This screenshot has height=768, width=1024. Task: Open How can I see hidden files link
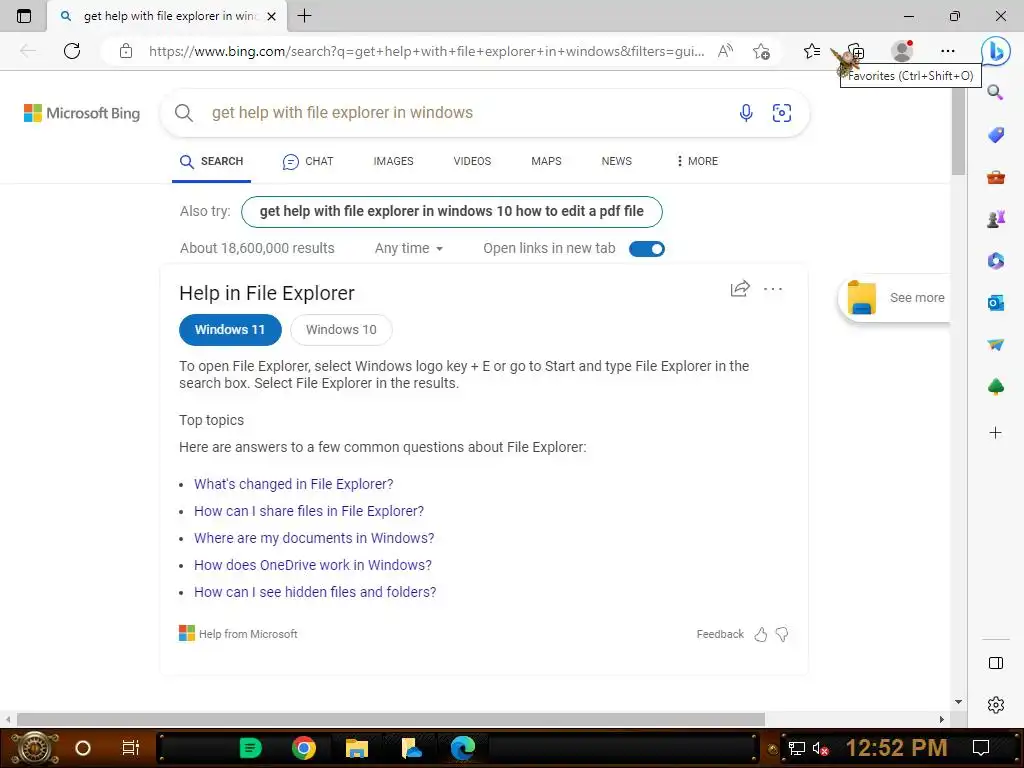pos(315,592)
